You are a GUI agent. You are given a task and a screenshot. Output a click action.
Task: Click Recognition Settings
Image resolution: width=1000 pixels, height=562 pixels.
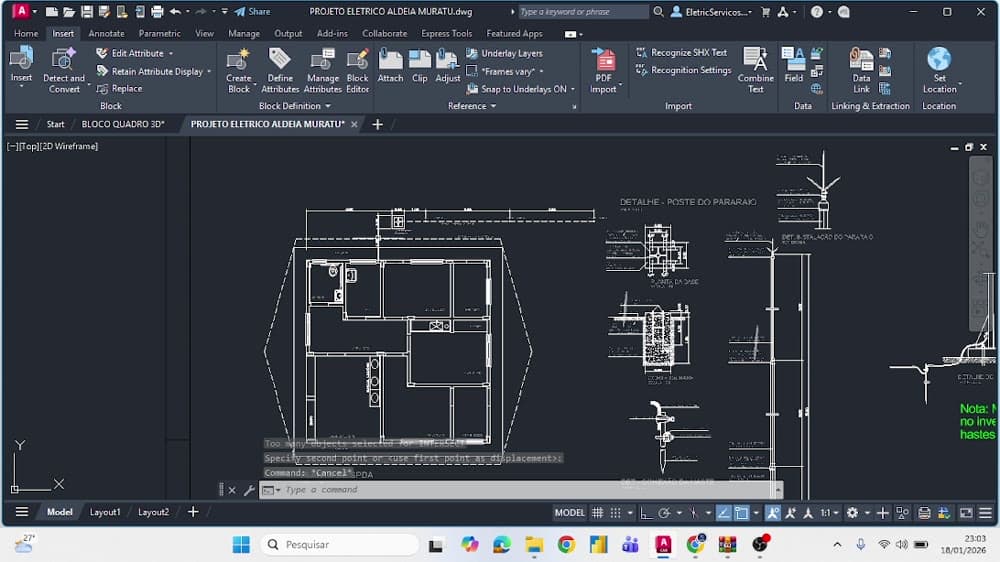(684, 70)
